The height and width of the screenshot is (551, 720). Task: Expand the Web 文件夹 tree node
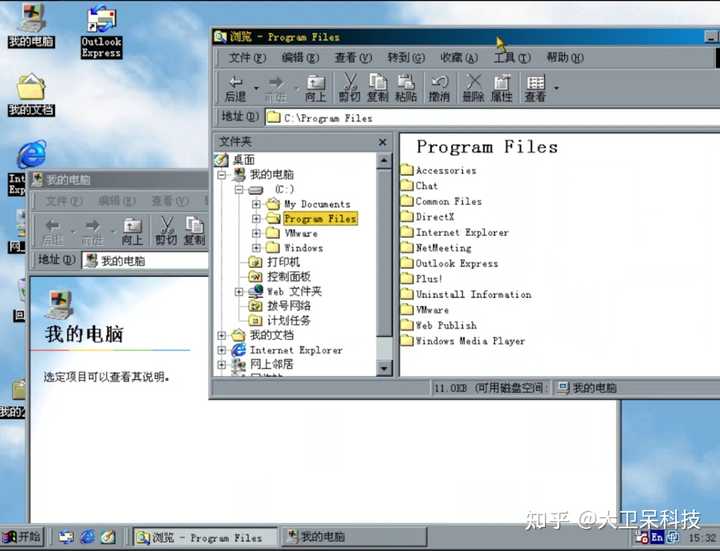pyautogui.click(x=239, y=292)
